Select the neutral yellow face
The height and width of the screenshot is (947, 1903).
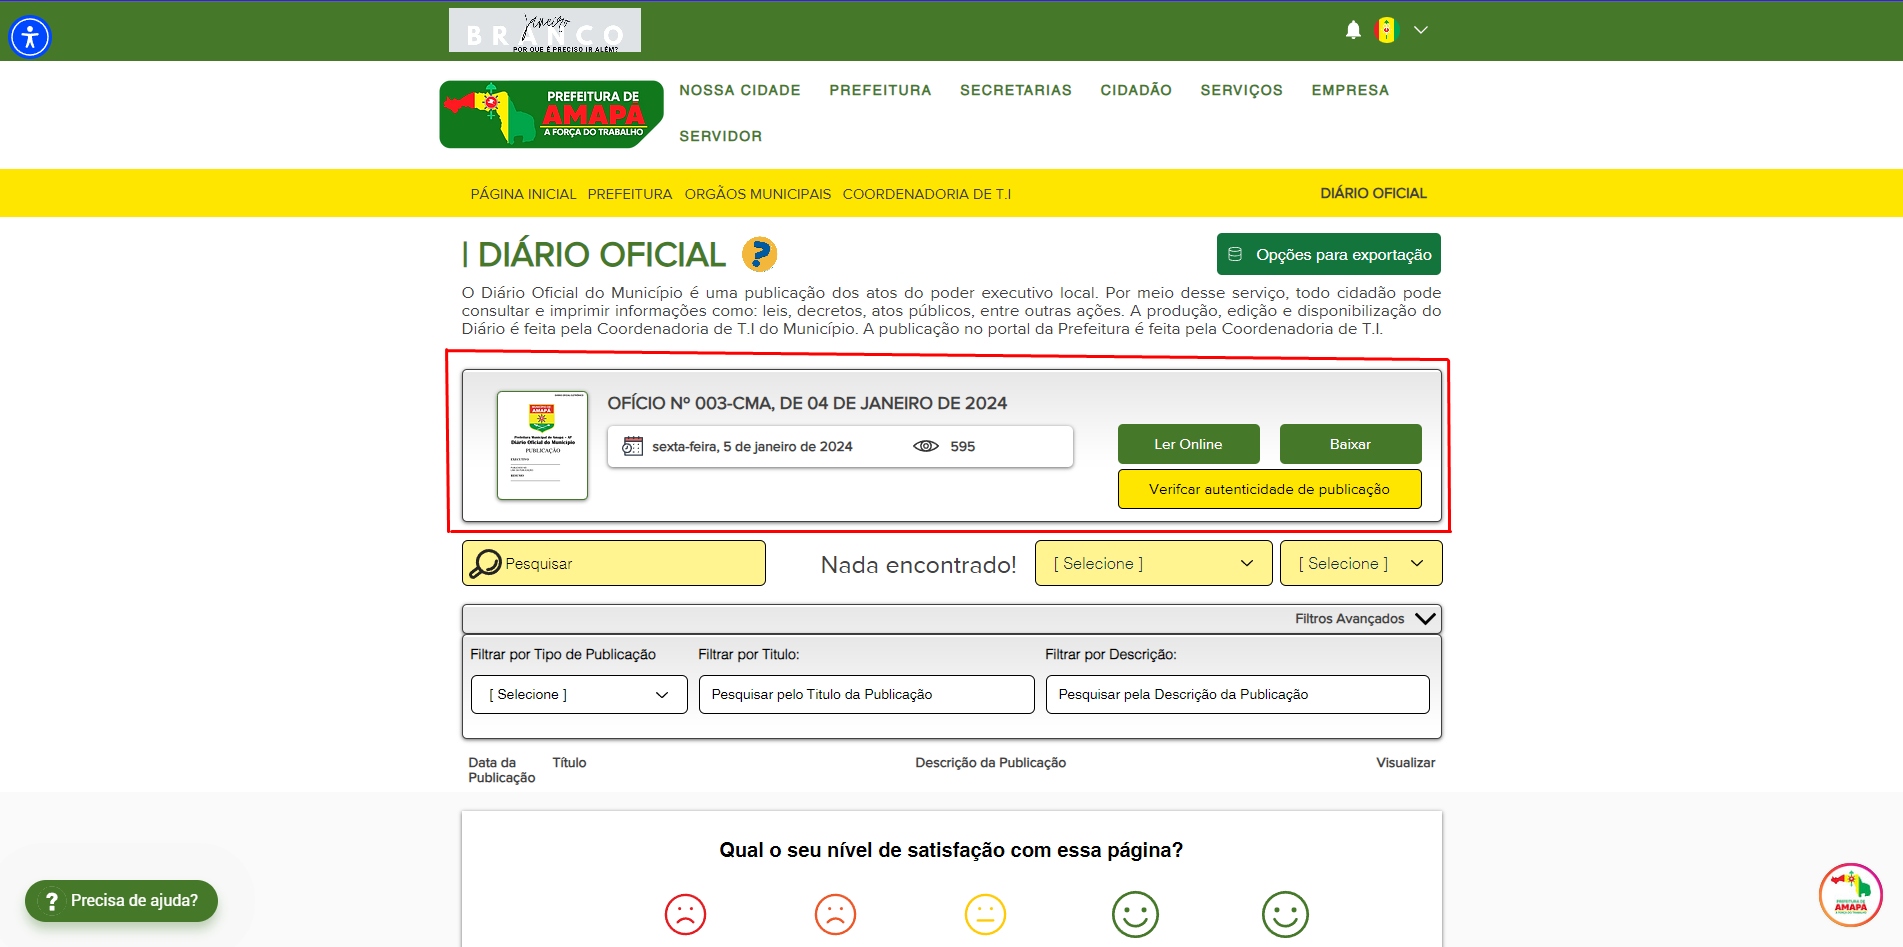[985, 914]
